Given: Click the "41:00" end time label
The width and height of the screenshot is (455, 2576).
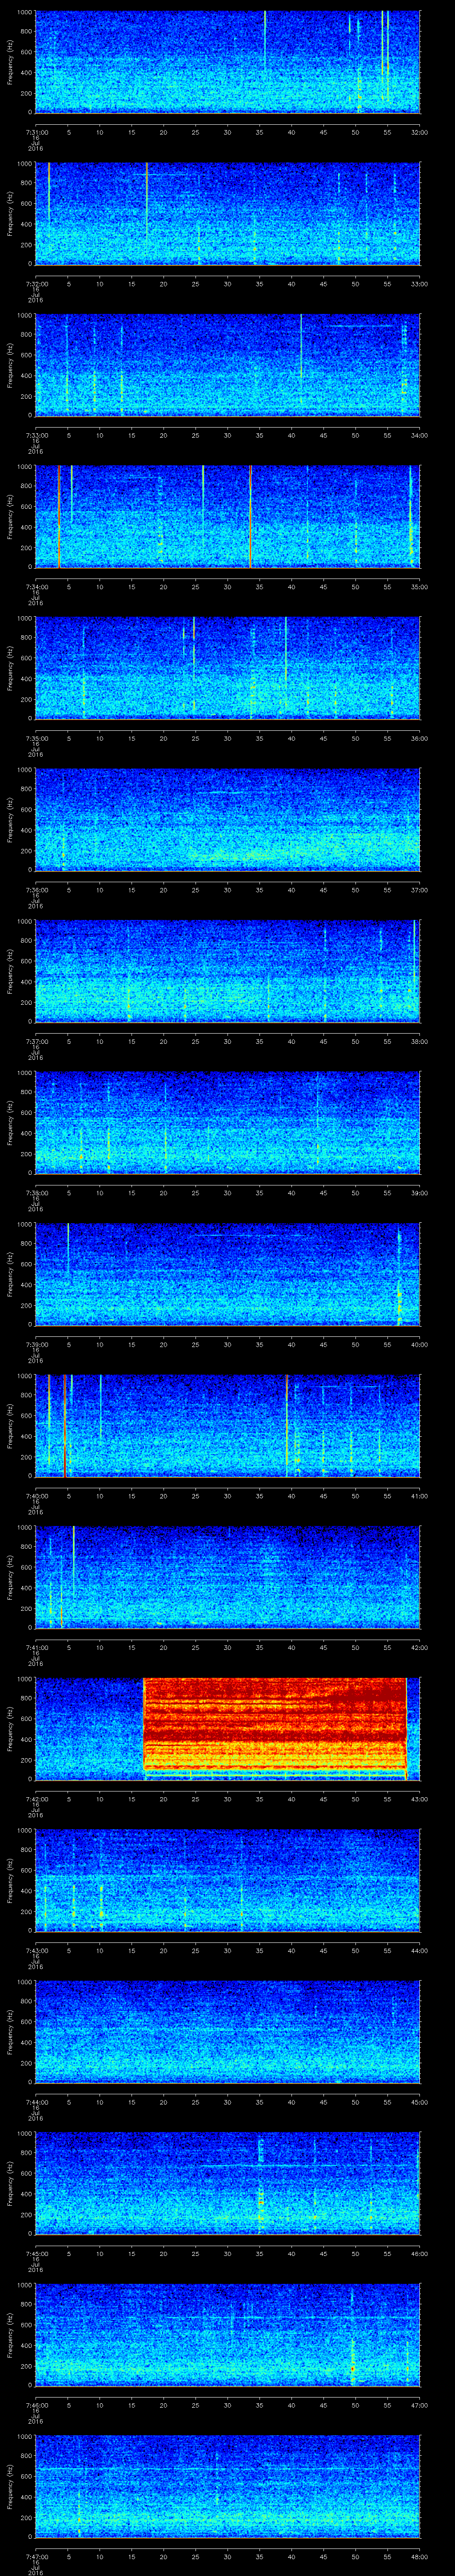Looking at the screenshot, I should click(x=420, y=1496).
